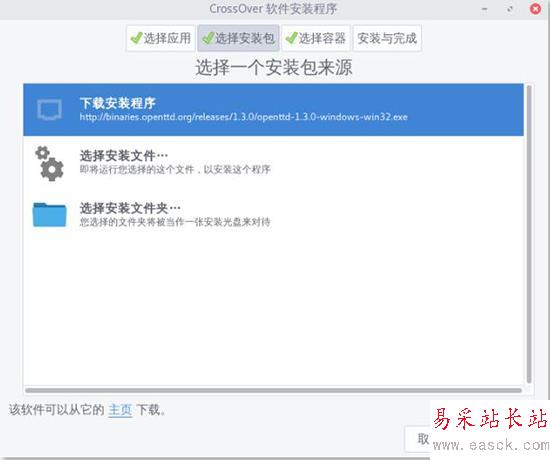Maximize the CrossOver installer window

(510, 9)
